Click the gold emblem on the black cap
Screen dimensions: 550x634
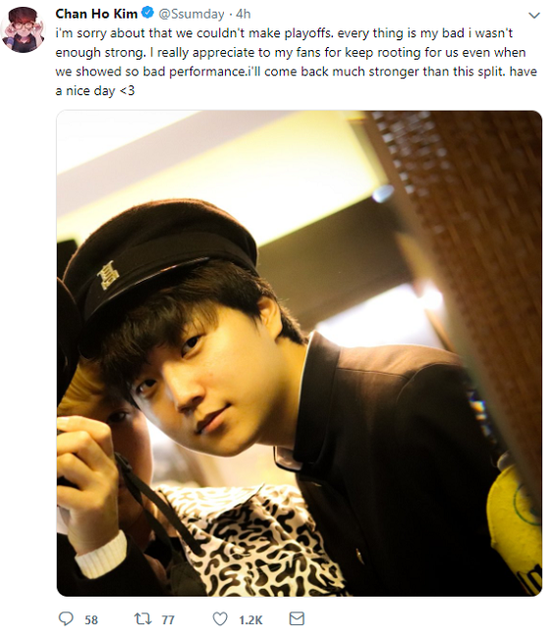108,275
